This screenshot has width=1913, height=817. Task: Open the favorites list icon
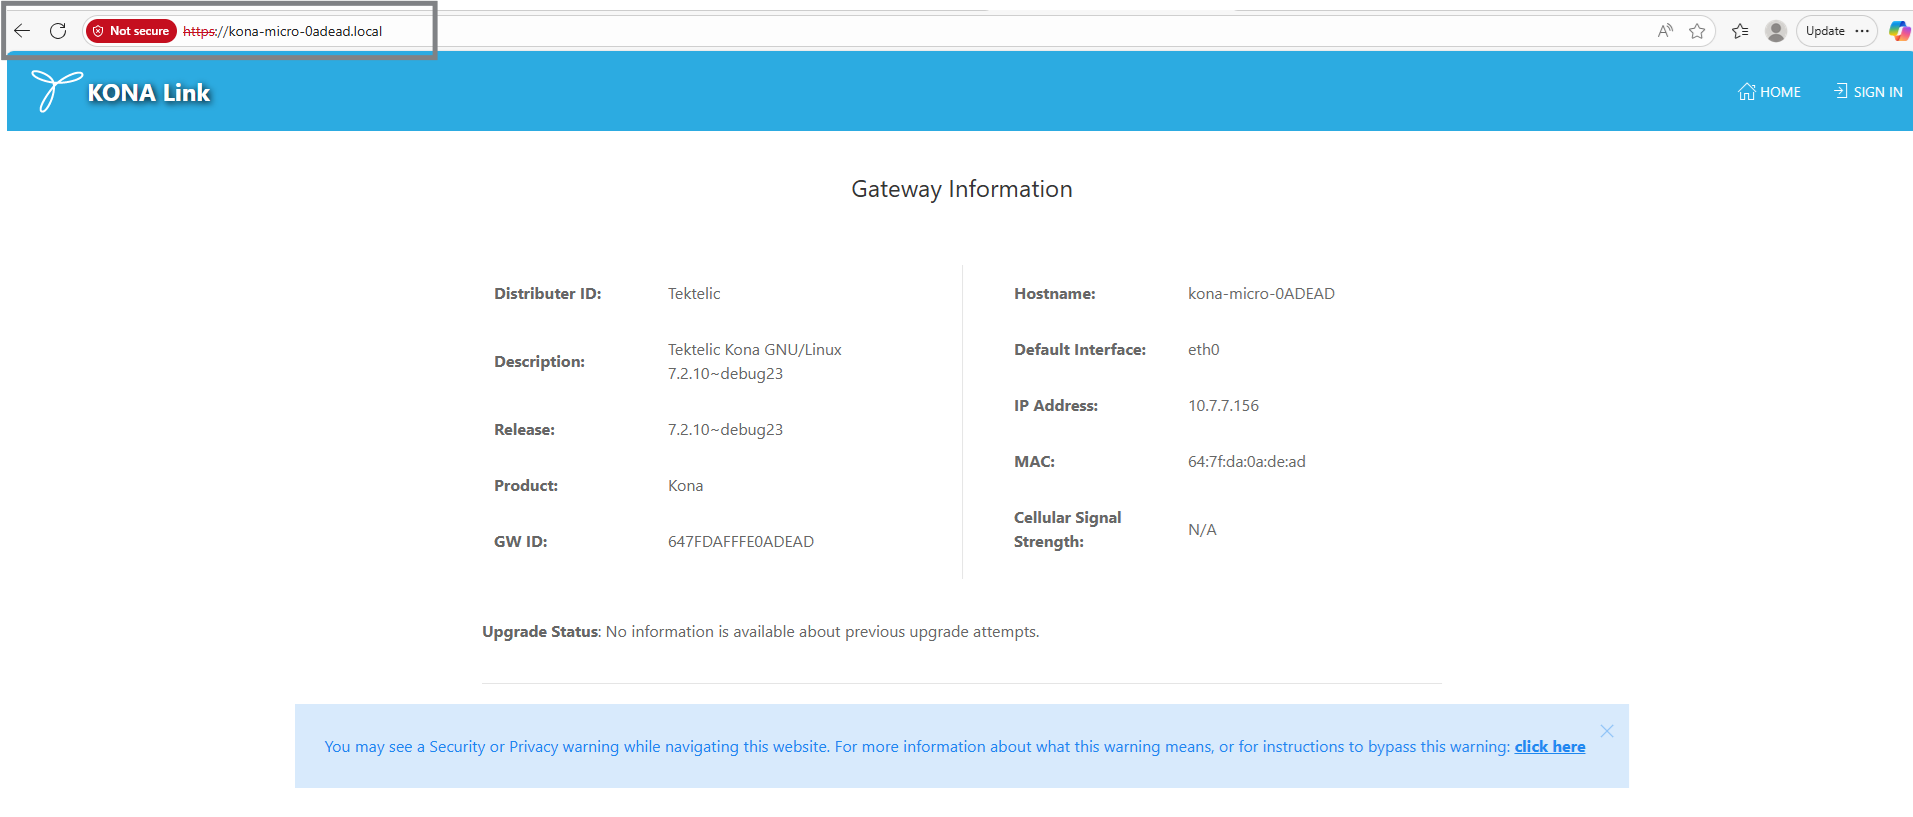tap(1740, 31)
